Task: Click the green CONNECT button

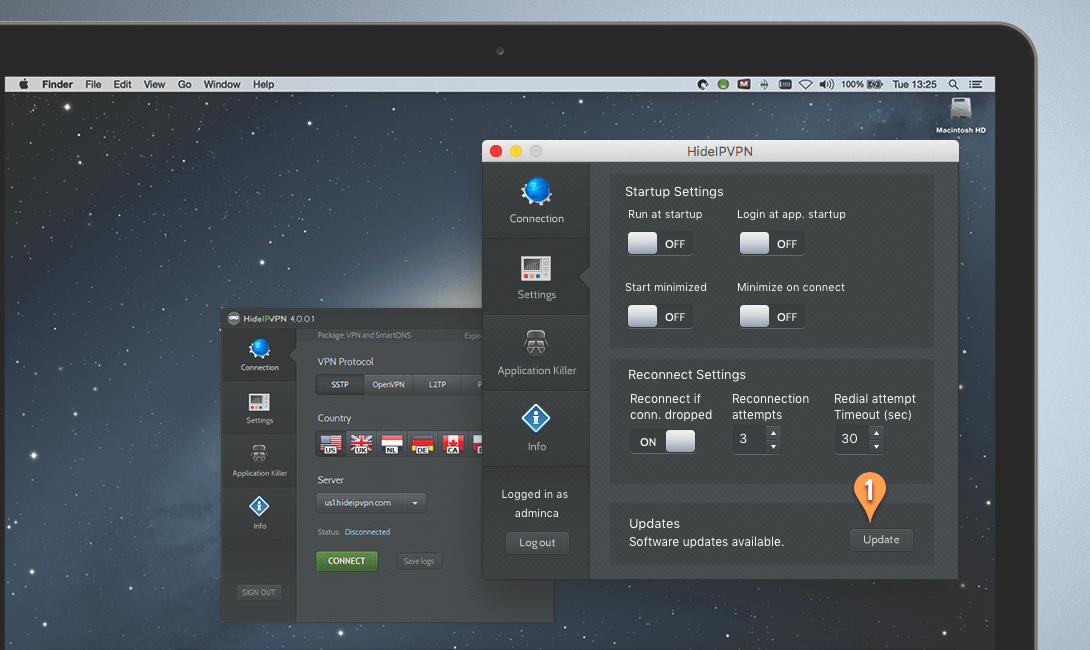Action: click(346, 560)
